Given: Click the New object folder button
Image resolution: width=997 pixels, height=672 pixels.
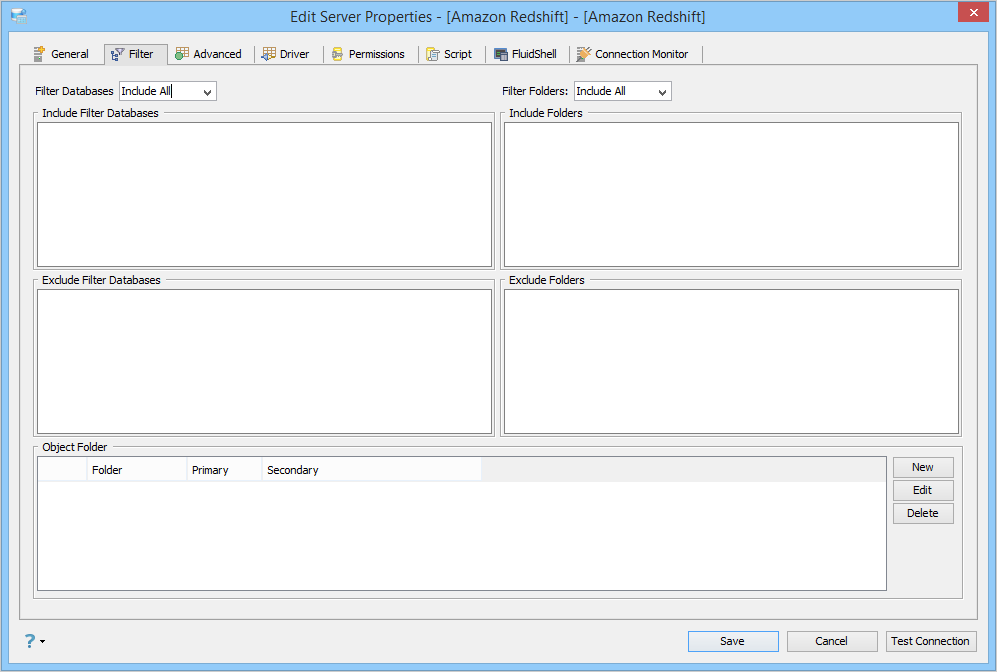Looking at the screenshot, I should [923, 467].
